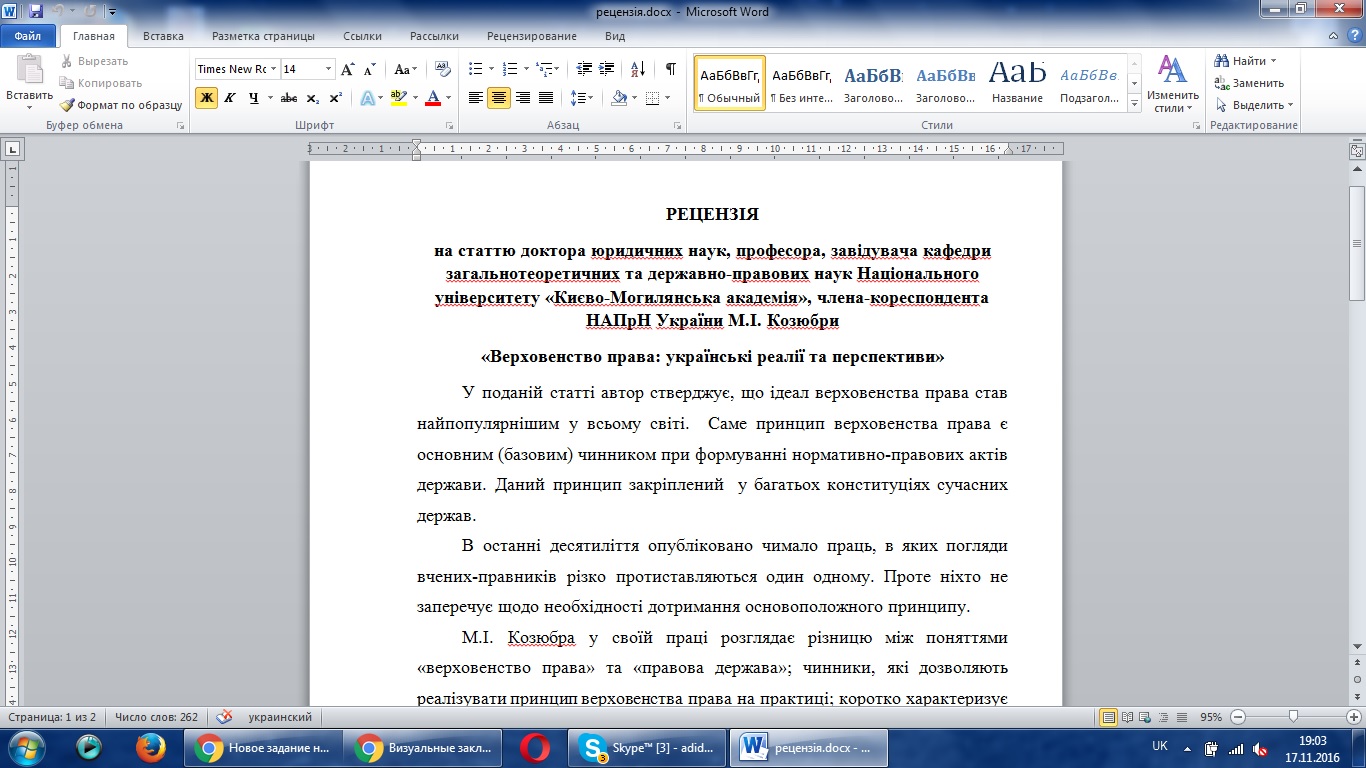Screen dimensions: 1366x768
Task: Apply the yellow text highlight color
Action: (397, 97)
